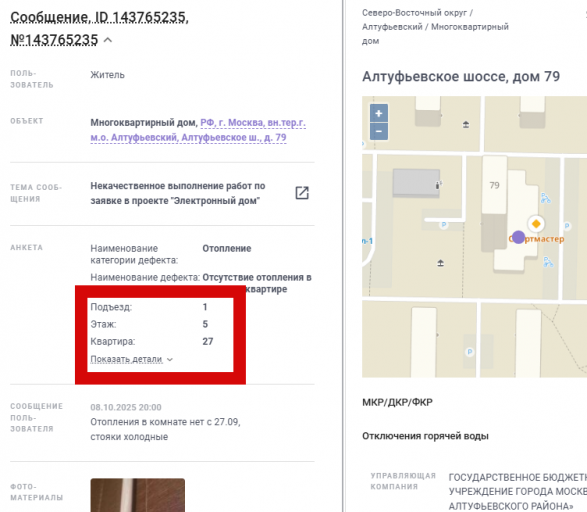Screen dimensions: 587x512
Task: Click bicycle parking icon by Спортмастер
Action: click(x=545, y=198)
